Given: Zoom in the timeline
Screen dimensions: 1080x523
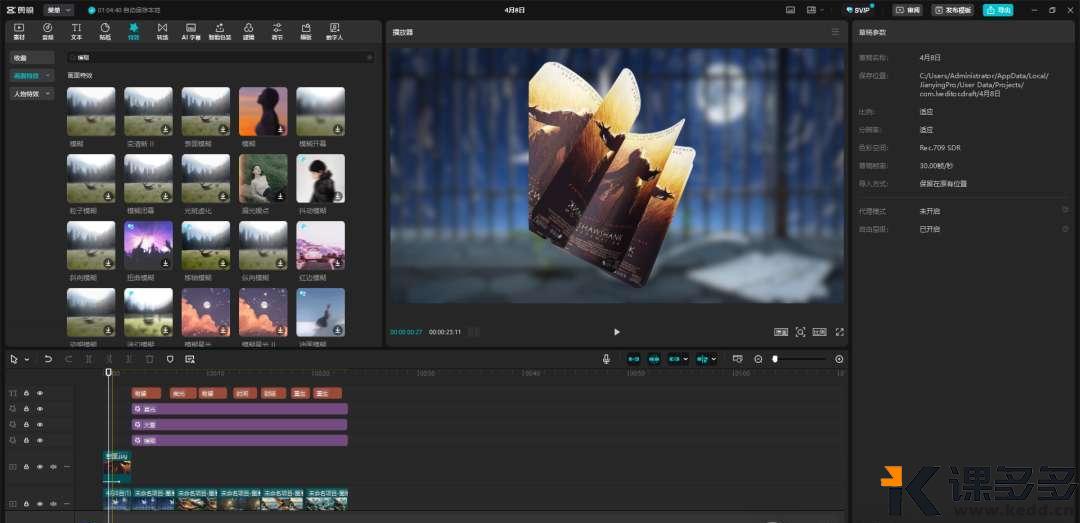Looking at the screenshot, I should [839, 359].
